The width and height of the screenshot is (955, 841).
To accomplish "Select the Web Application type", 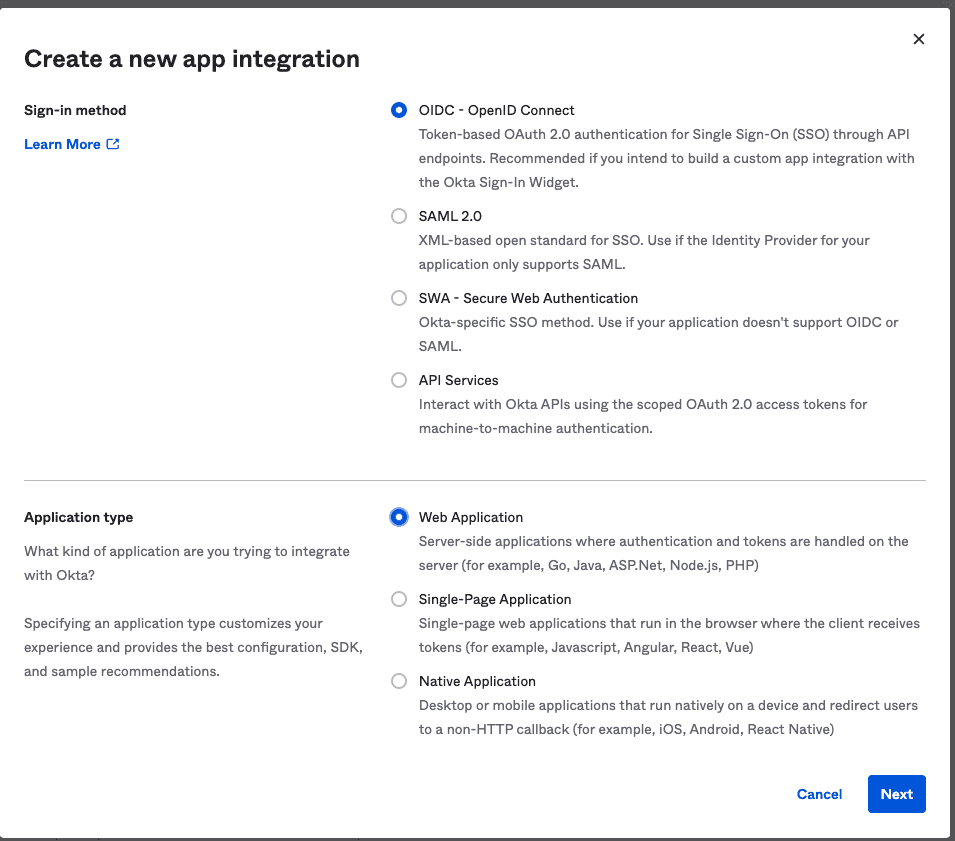I will pyautogui.click(x=399, y=517).
